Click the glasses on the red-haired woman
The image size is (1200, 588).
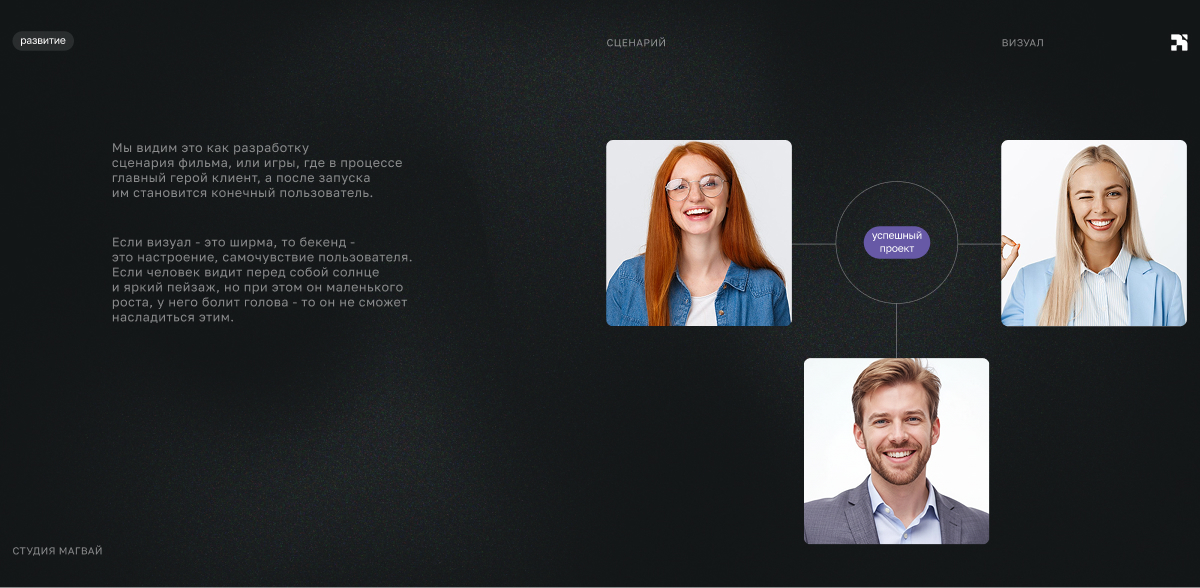695,187
